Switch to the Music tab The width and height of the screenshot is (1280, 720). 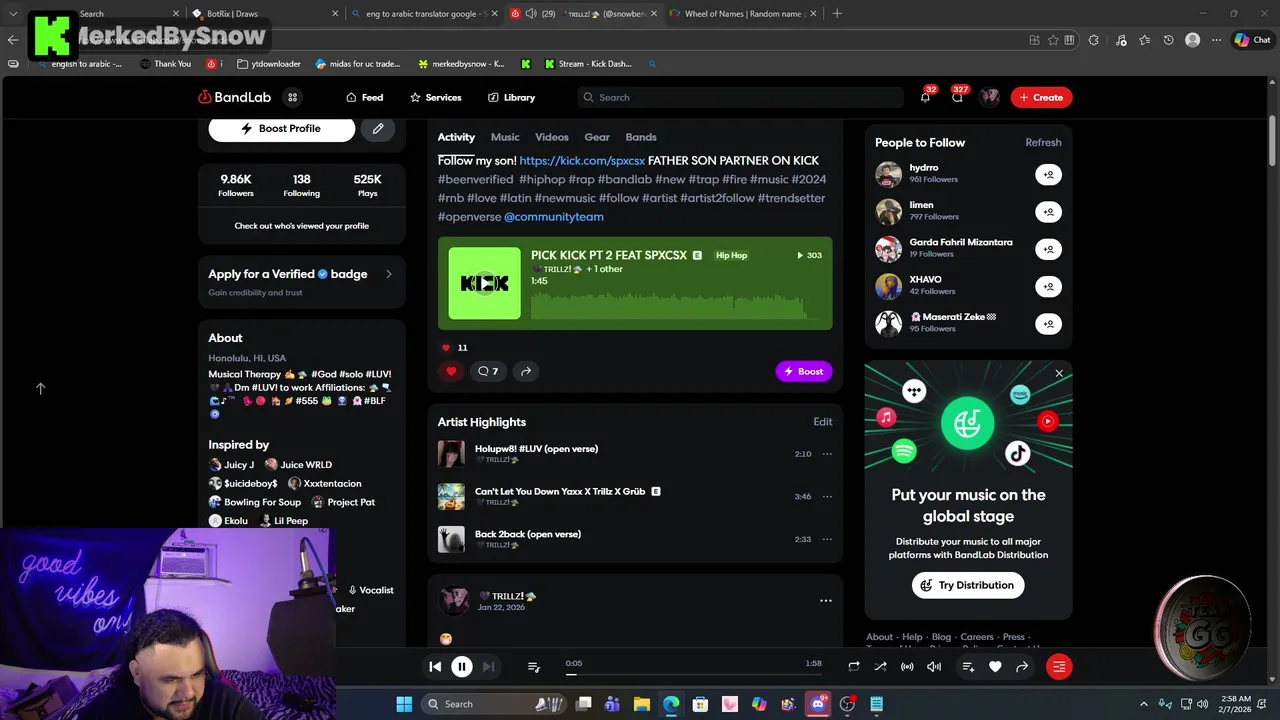click(x=505, y=137)
